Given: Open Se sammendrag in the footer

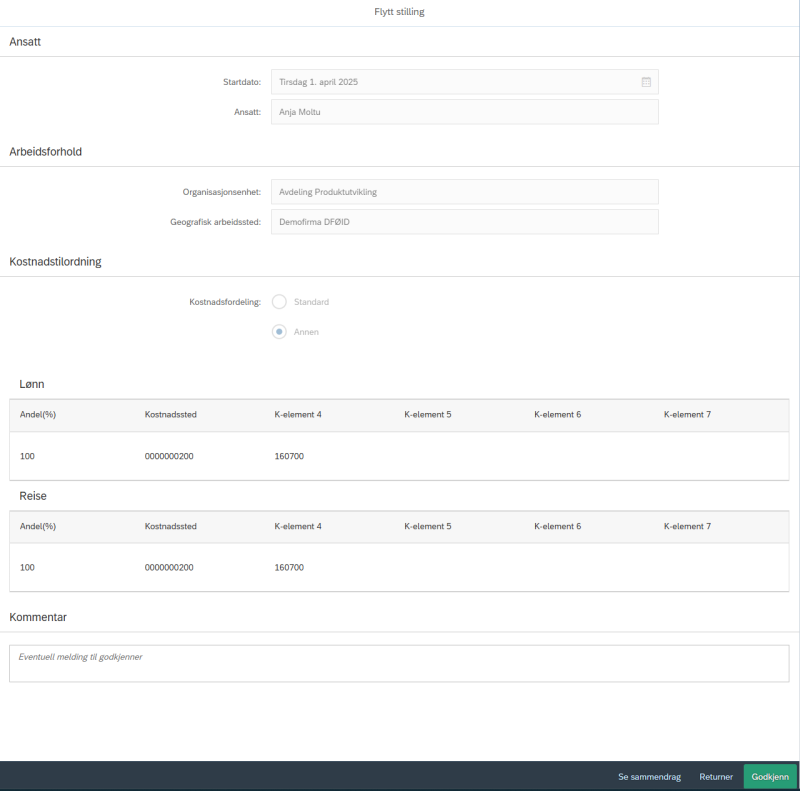Looking at the screenshot, I should (649, 777).
